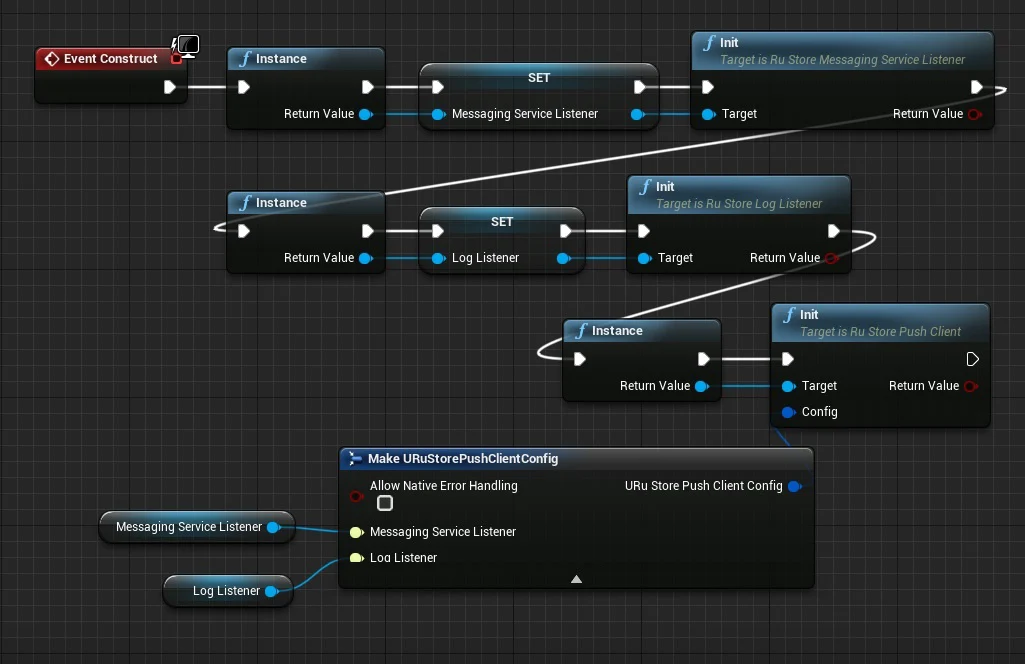Click exec input pin of SET Messaging Service Listener
The width and height of the screenshot is (1025, 664).
438,87
